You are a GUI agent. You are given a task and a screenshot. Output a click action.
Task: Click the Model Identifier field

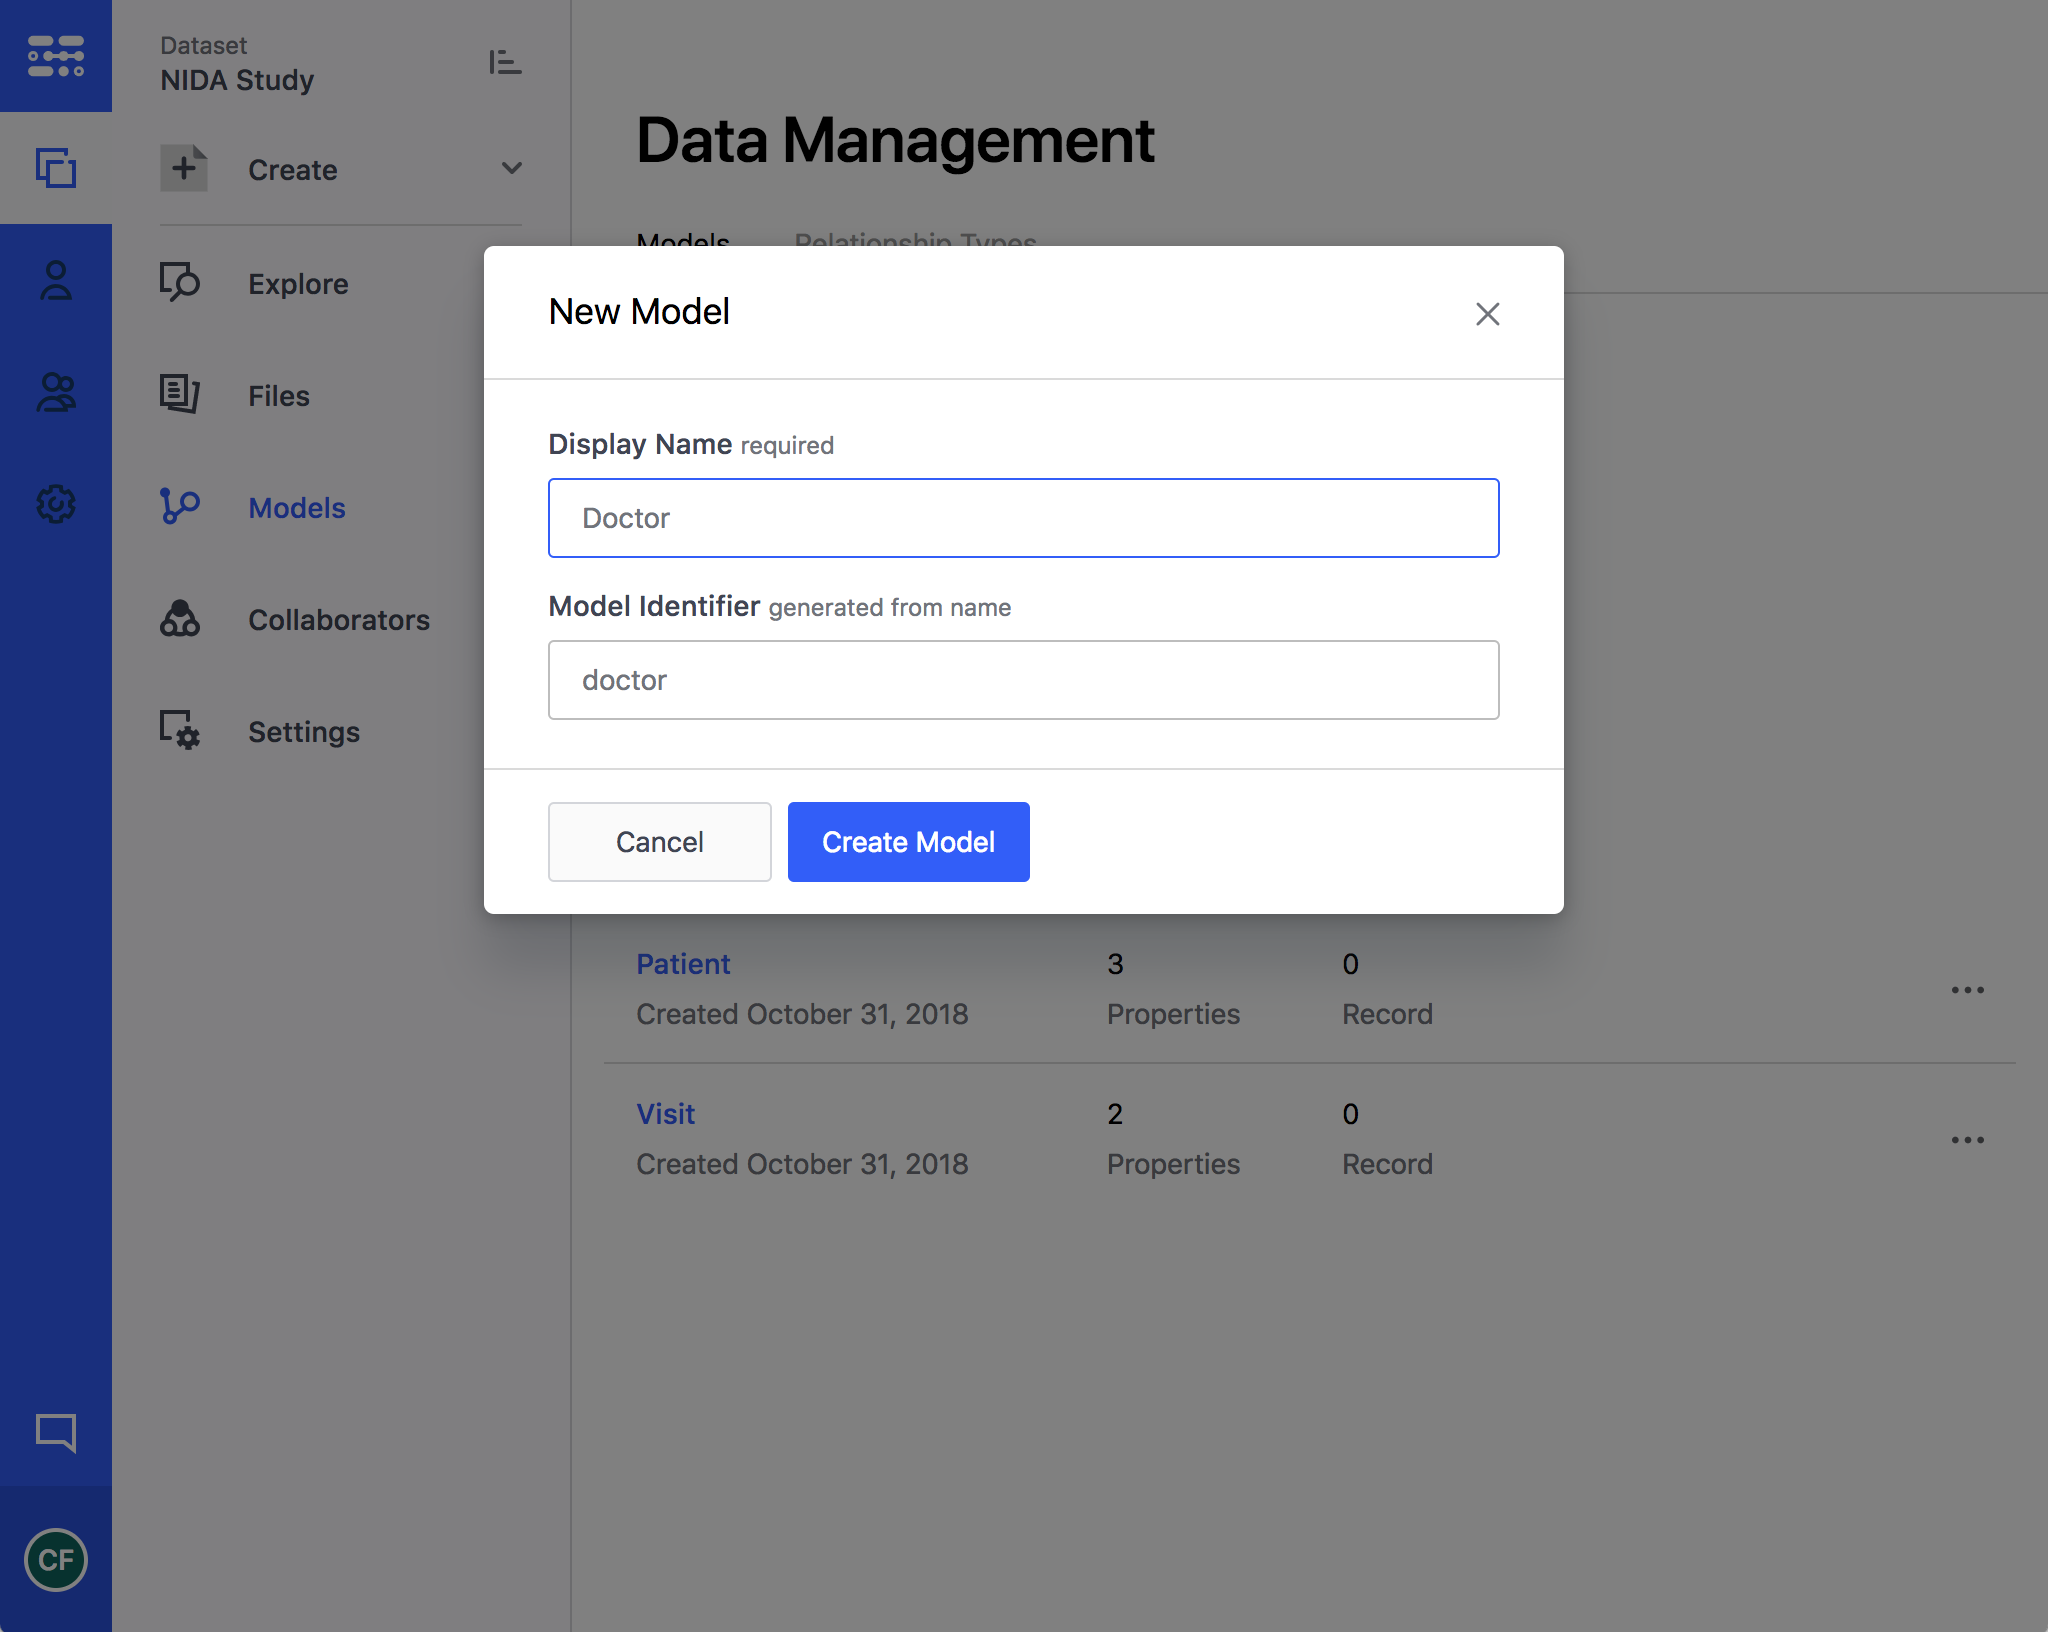click(x=1023, y=680)
